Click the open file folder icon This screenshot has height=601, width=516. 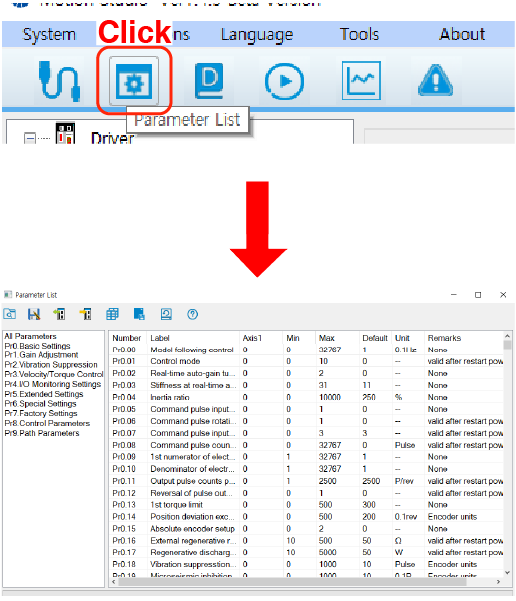coord(10,314)
